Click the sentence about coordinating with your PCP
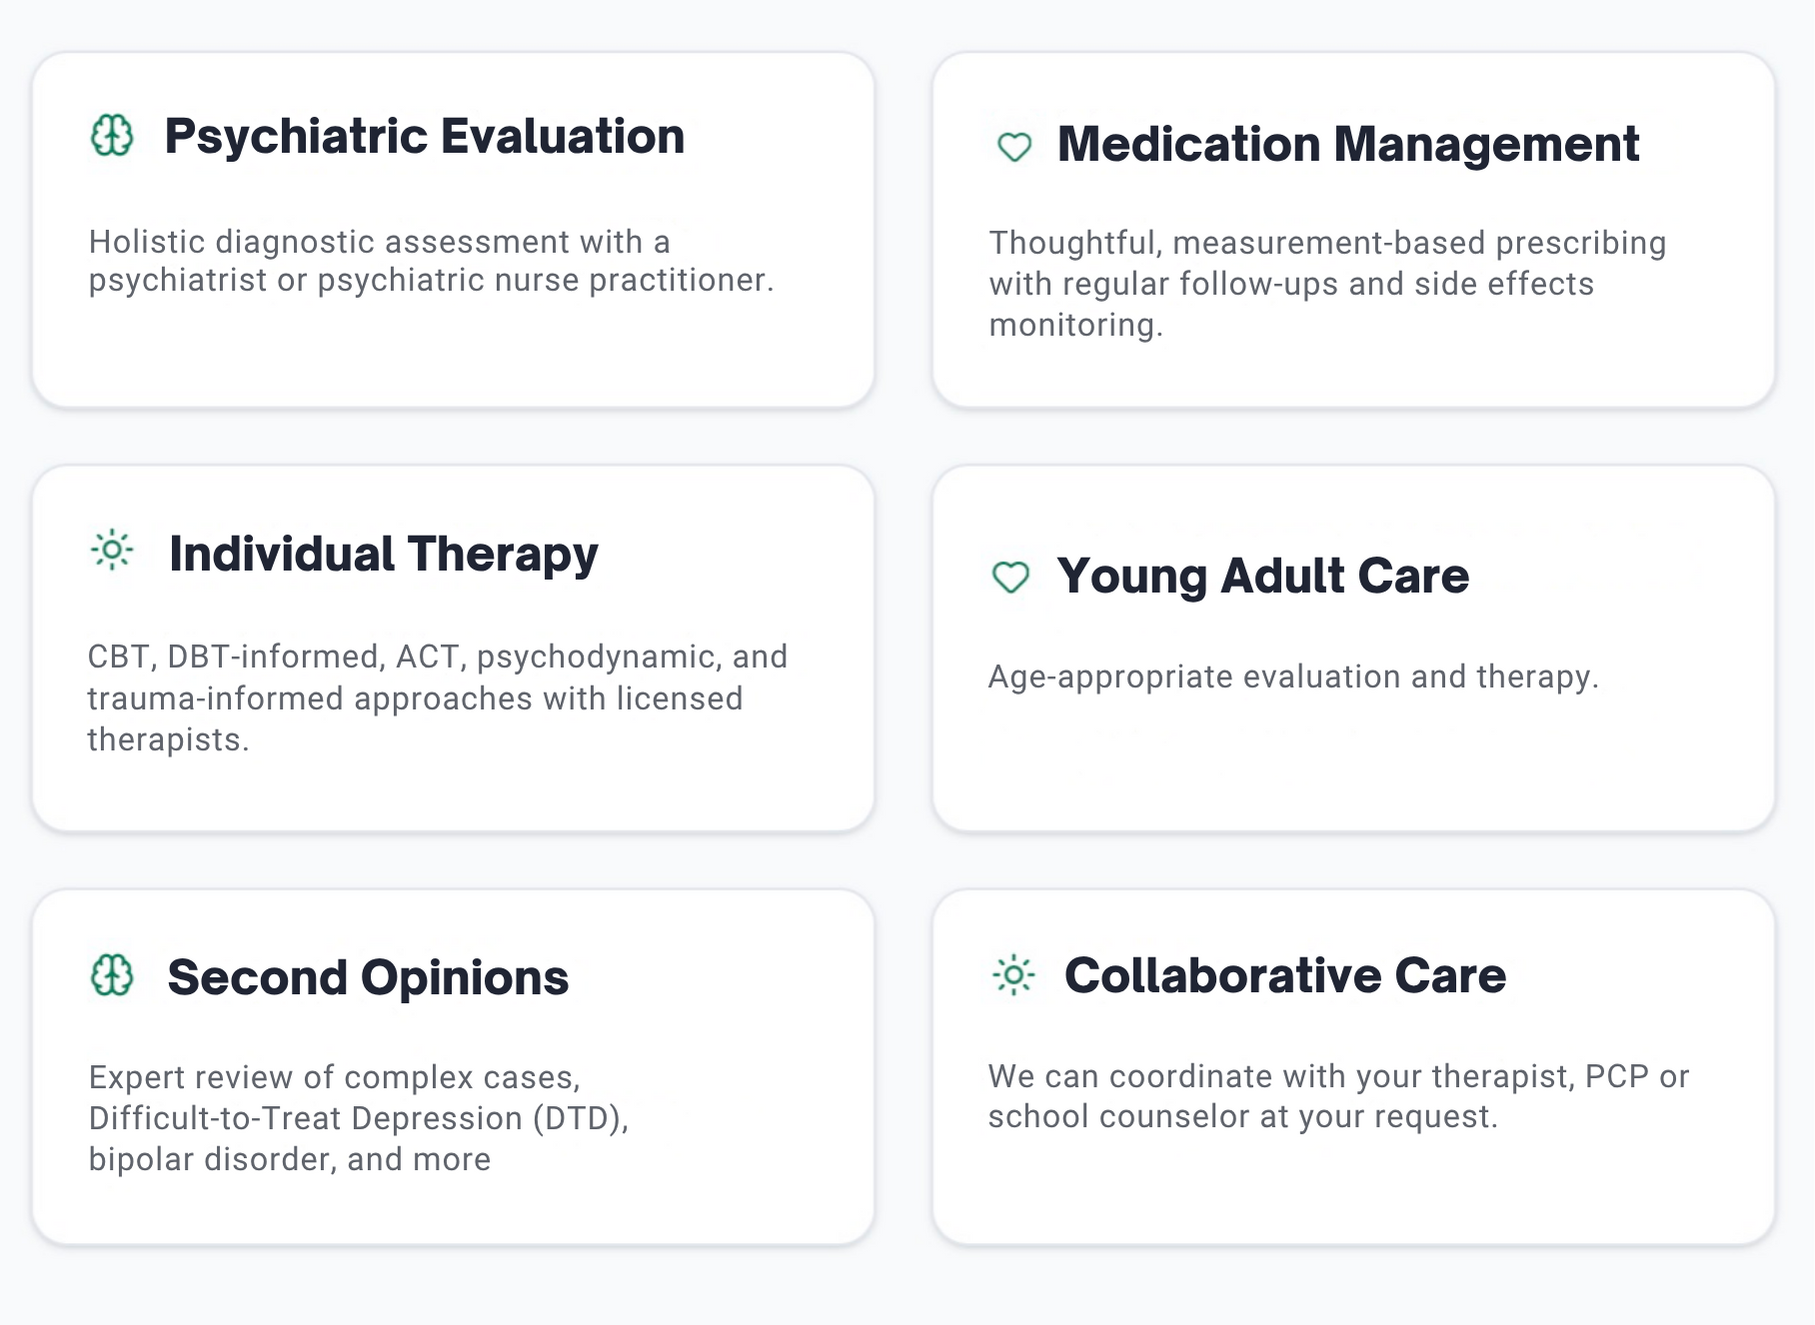1815x1325 pixels. [x=1338, y=1095]
